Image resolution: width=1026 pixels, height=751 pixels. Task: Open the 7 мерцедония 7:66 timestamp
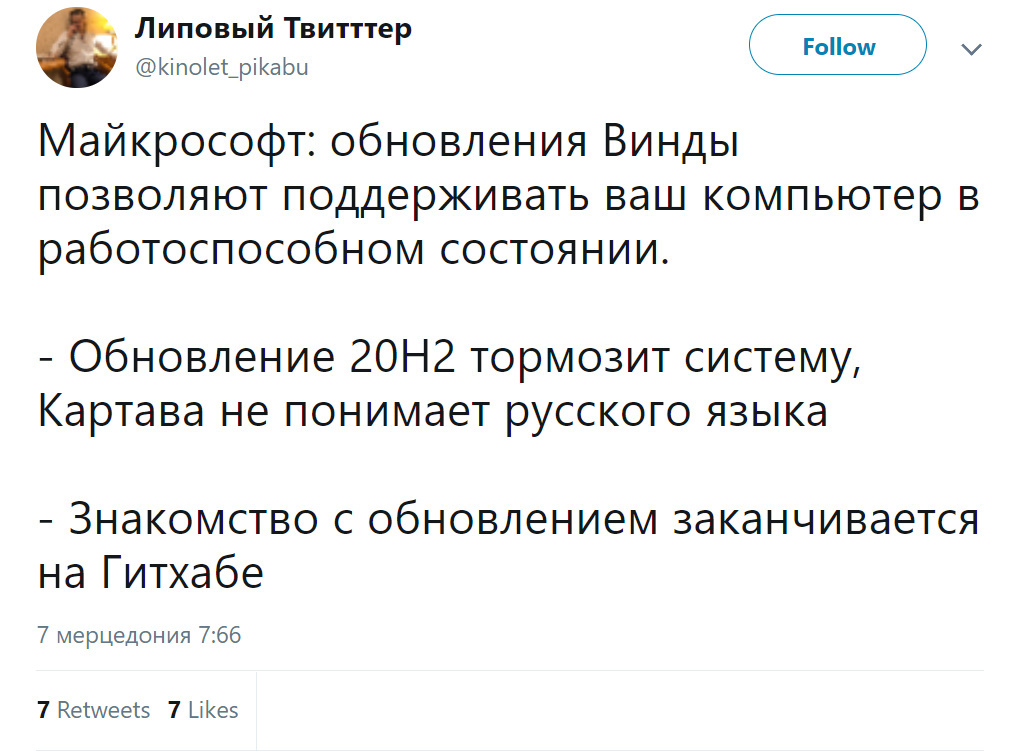click(x=139, y=635)
